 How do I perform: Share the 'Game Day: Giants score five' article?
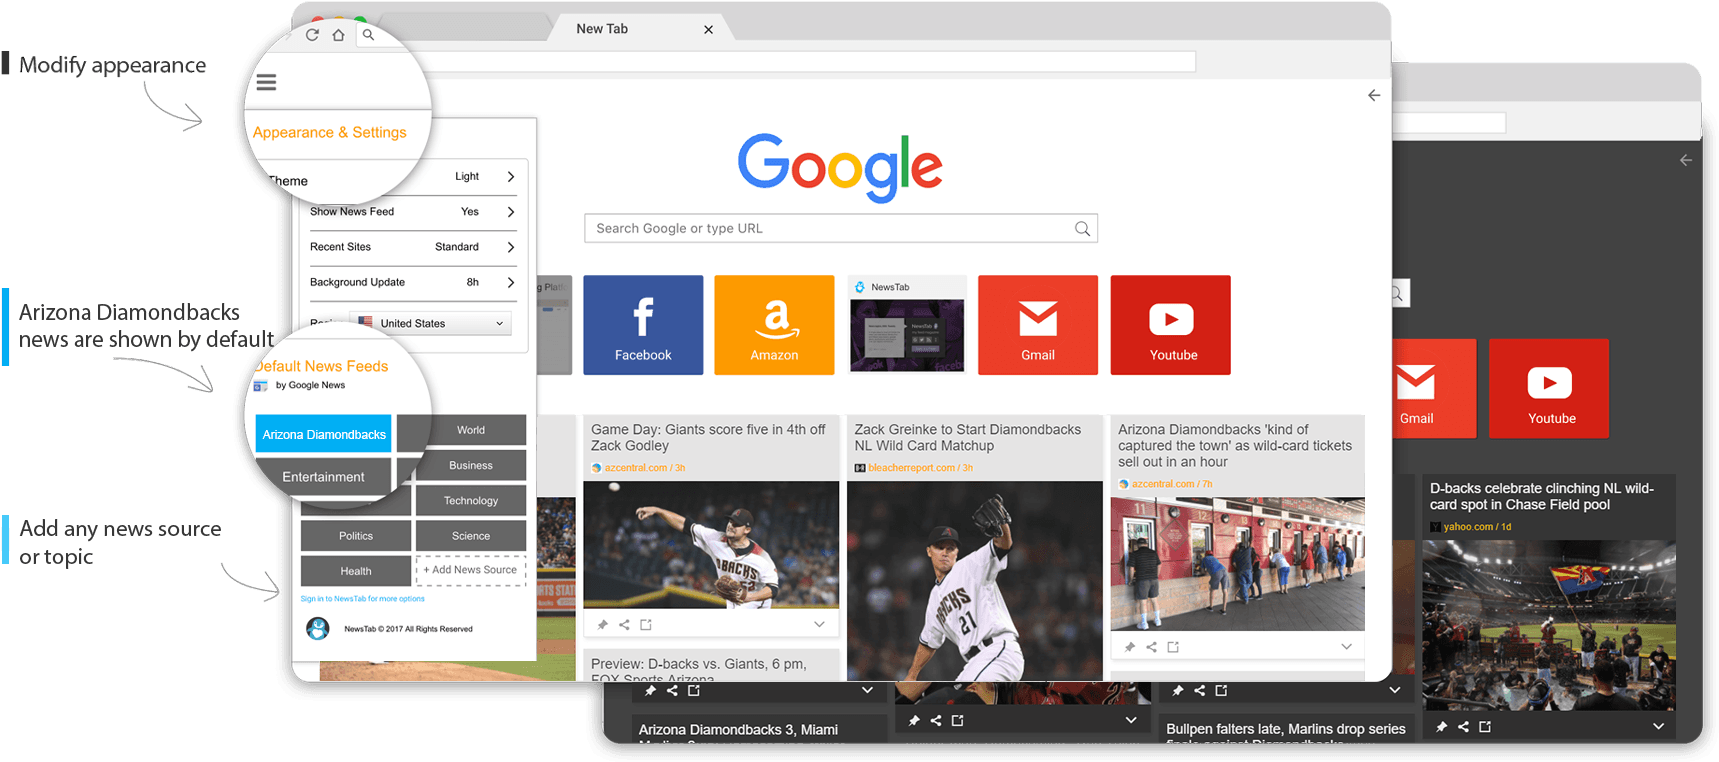click(624, 625)
